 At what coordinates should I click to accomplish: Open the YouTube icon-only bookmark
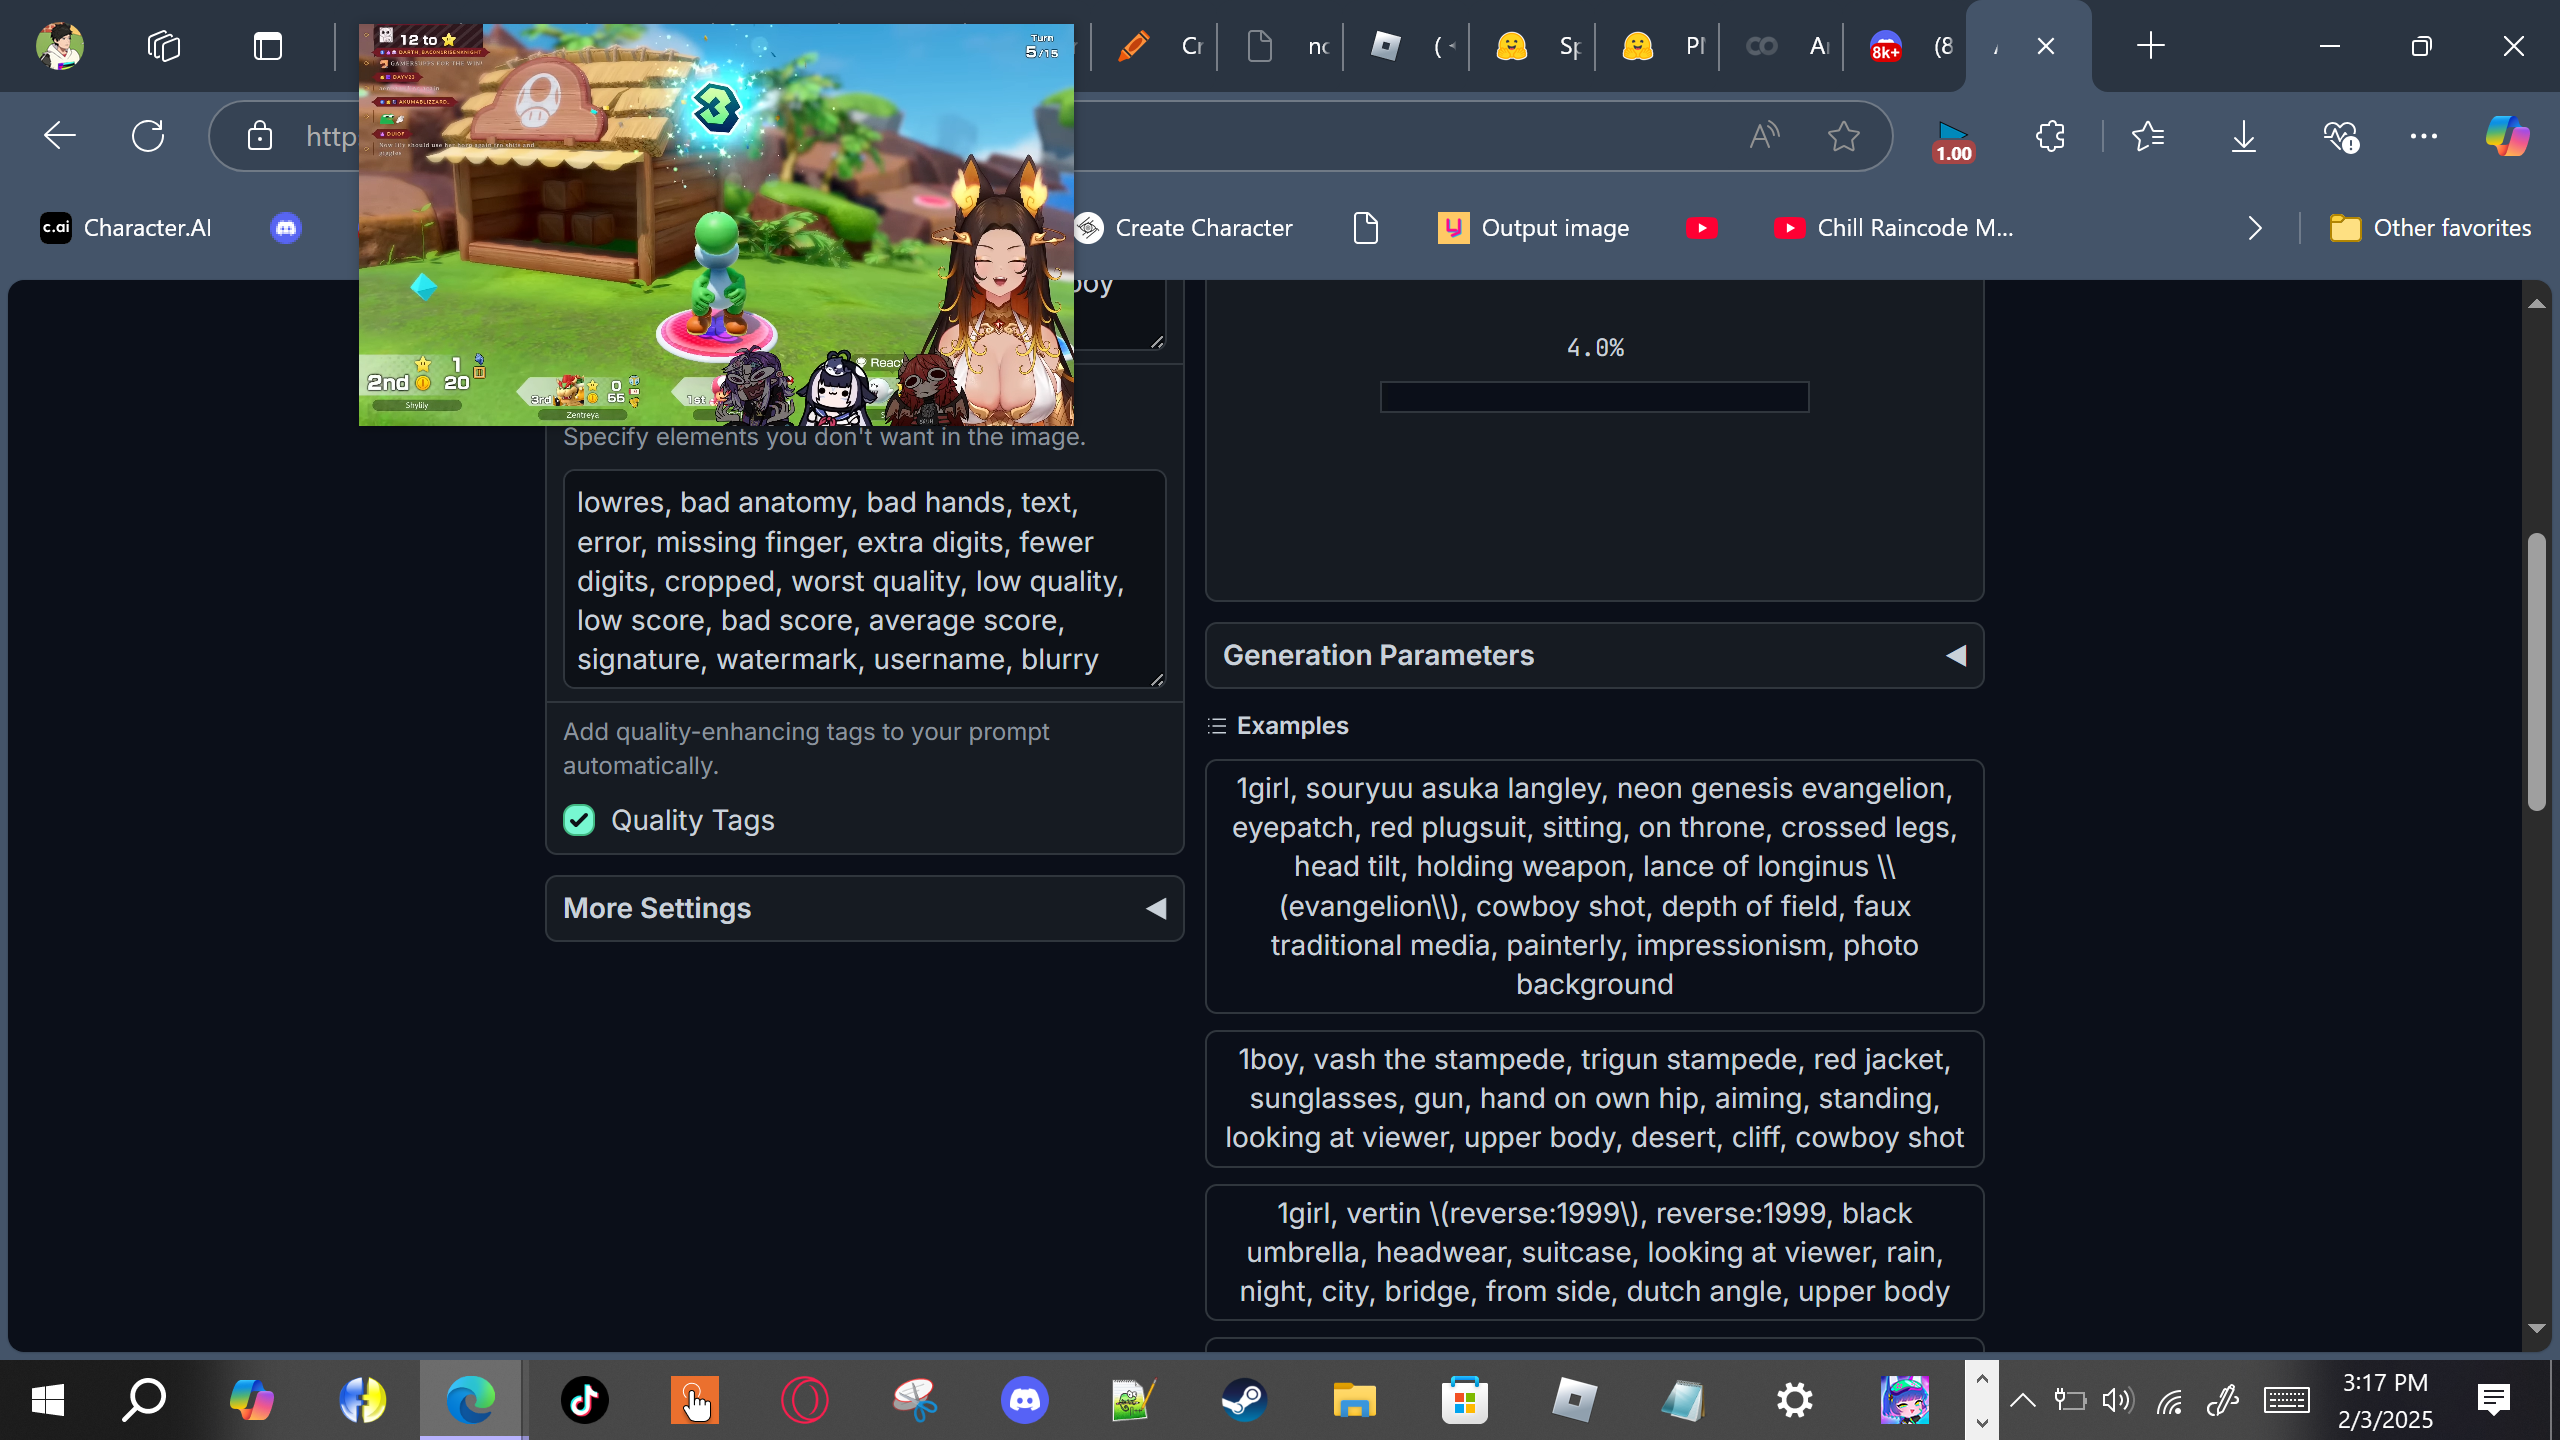(1701, 228)
